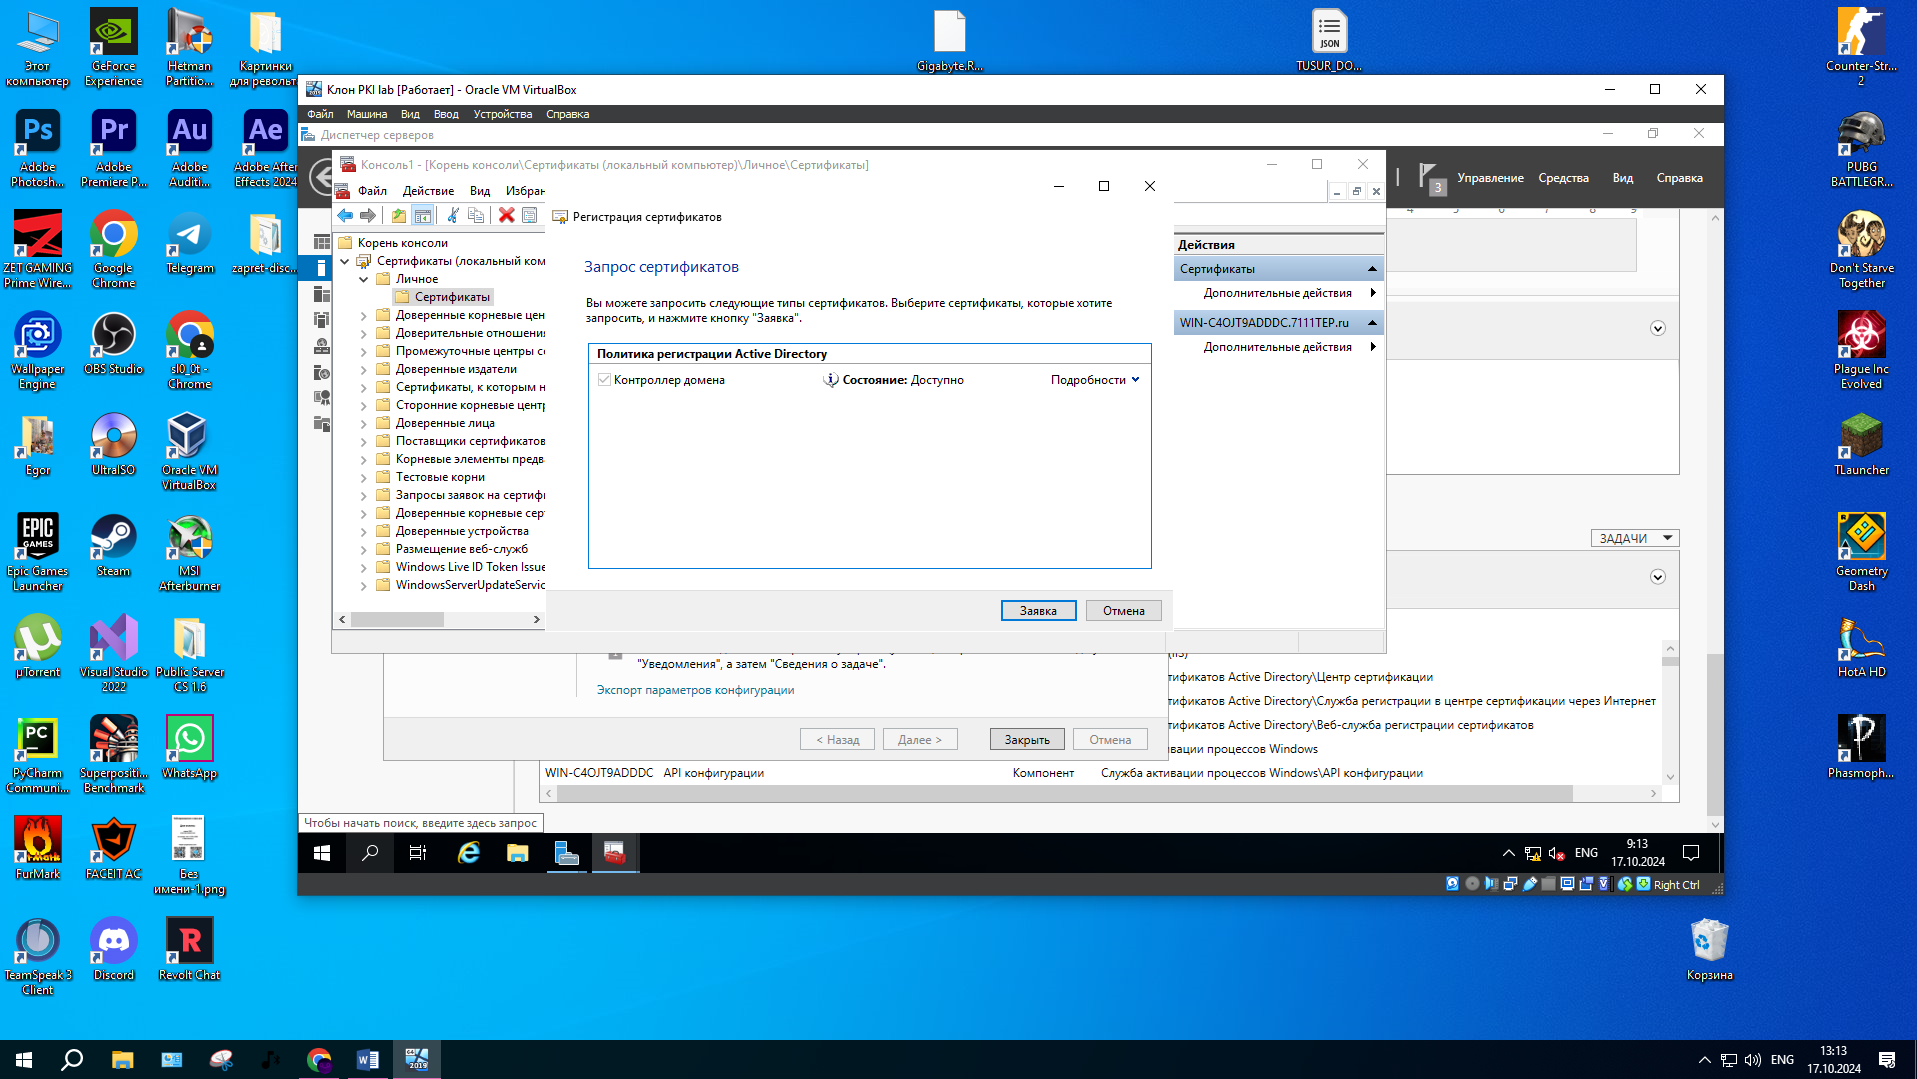Click the Properties icon in the MMC toolbar
This screenshot has width=1917, height=1079.
530,216
